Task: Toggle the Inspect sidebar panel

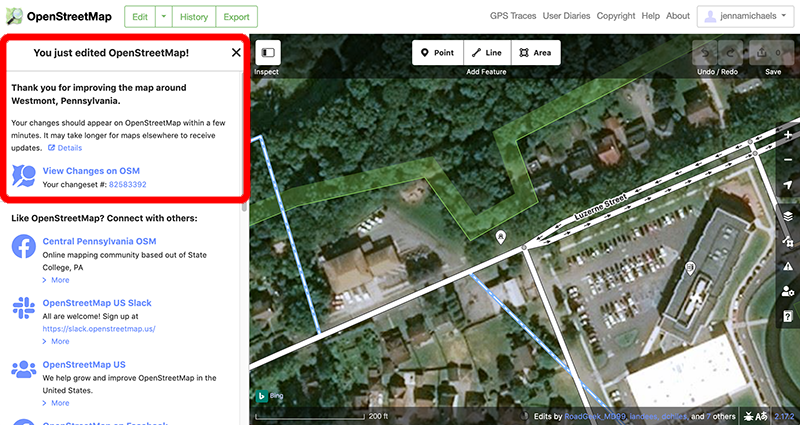Action: click(268, 53)
